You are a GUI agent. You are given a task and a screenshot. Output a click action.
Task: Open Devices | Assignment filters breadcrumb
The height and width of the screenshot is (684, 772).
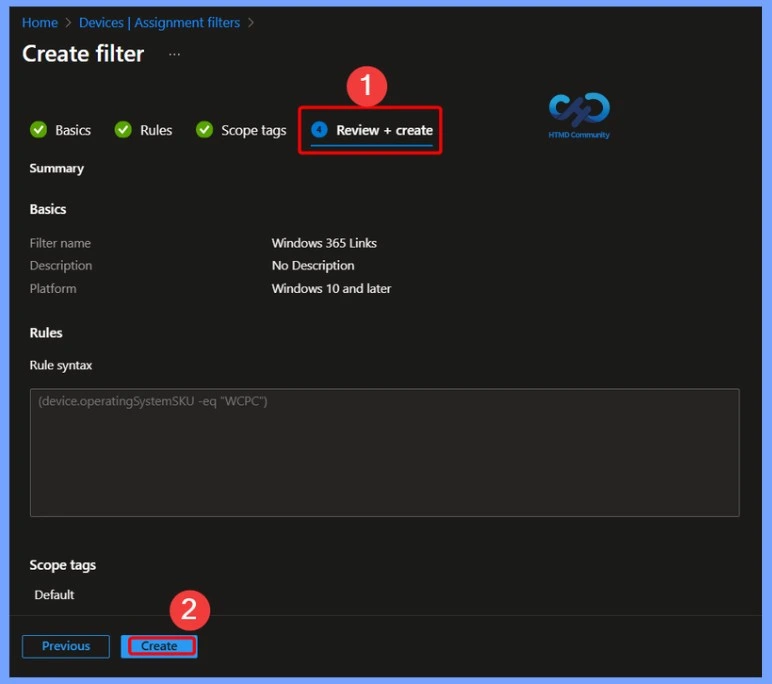coord(160,23)
